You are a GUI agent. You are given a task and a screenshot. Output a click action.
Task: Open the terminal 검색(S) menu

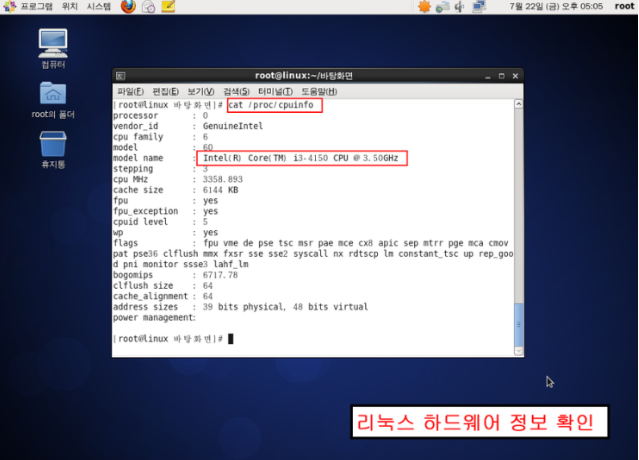(x=236, y=92)
